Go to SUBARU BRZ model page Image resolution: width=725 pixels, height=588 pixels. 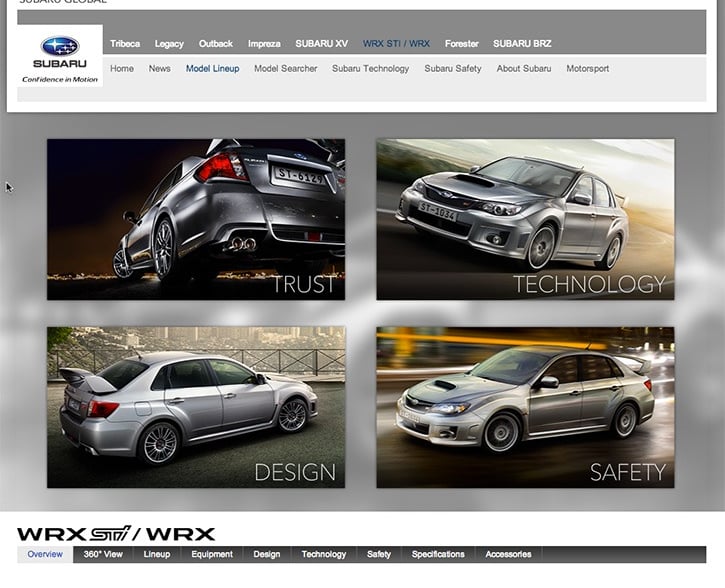pos(522,44)
